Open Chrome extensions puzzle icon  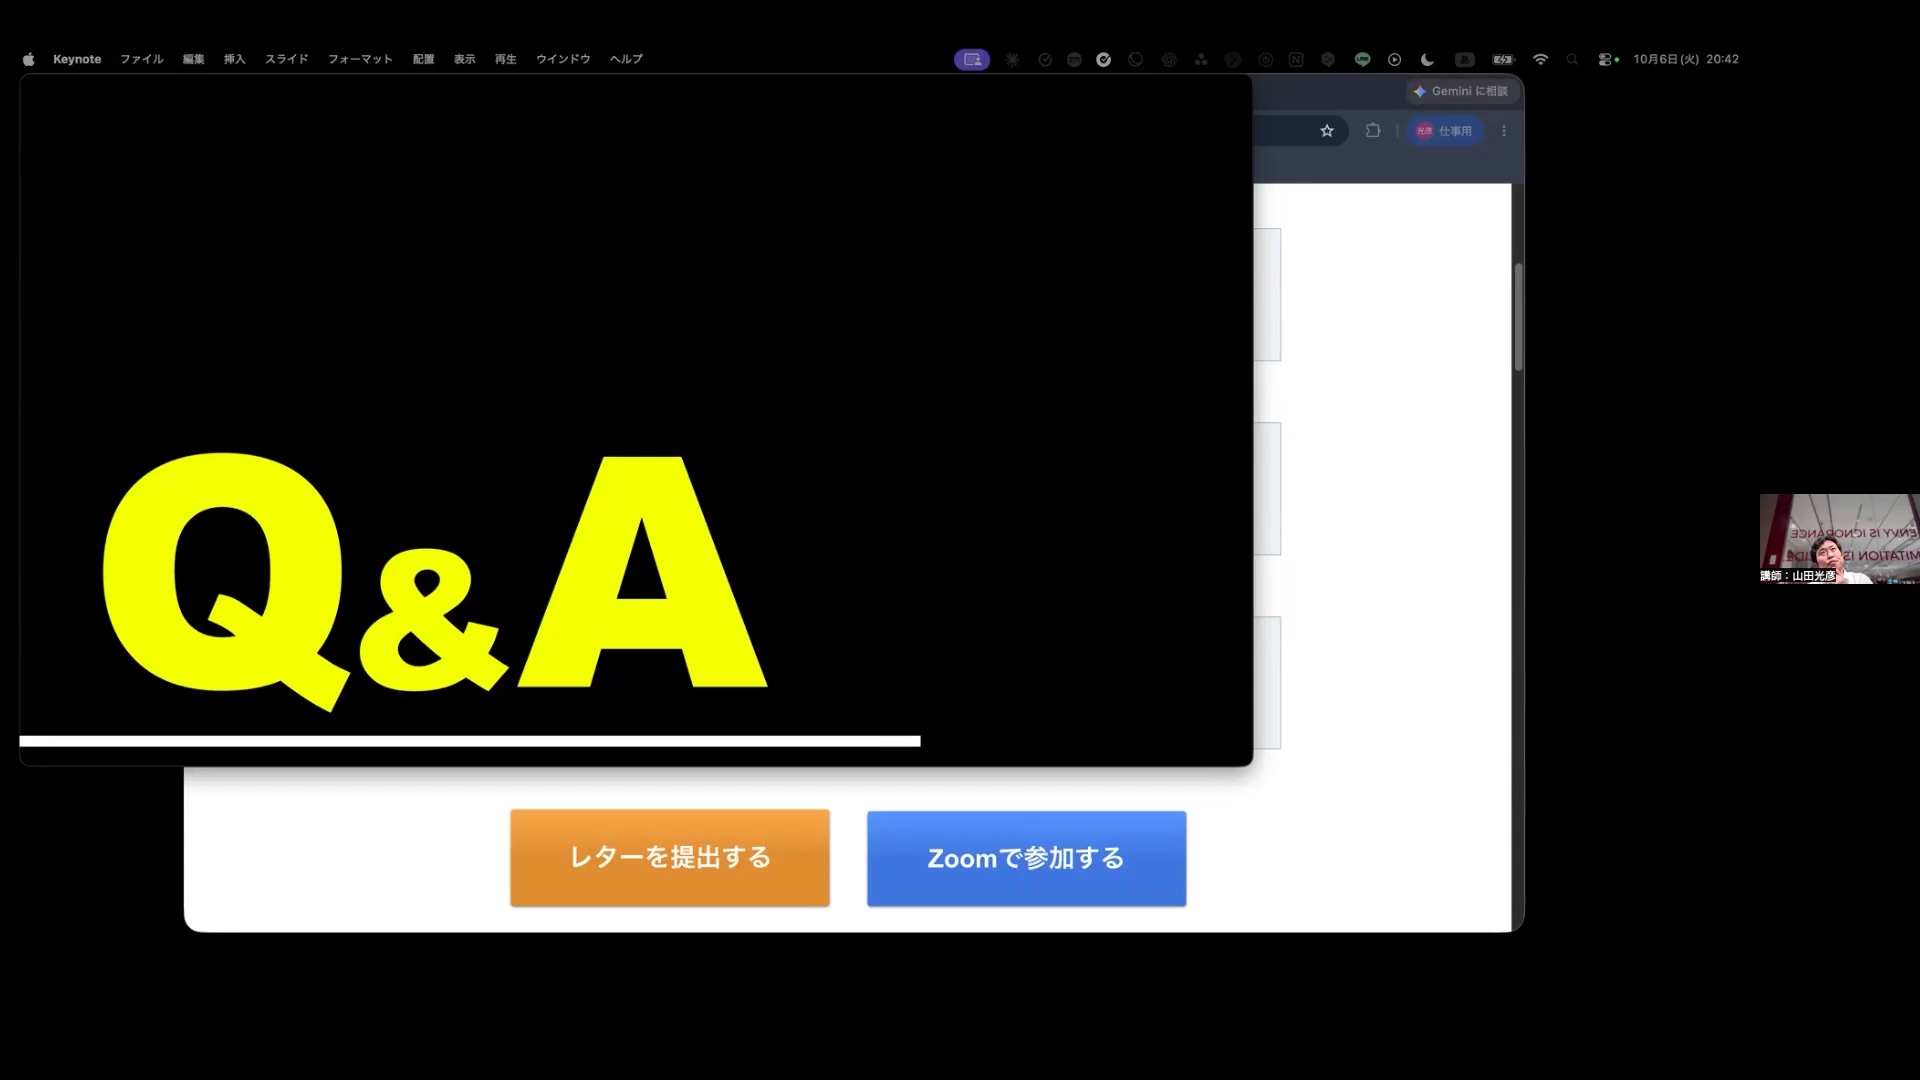point(1373,131)
